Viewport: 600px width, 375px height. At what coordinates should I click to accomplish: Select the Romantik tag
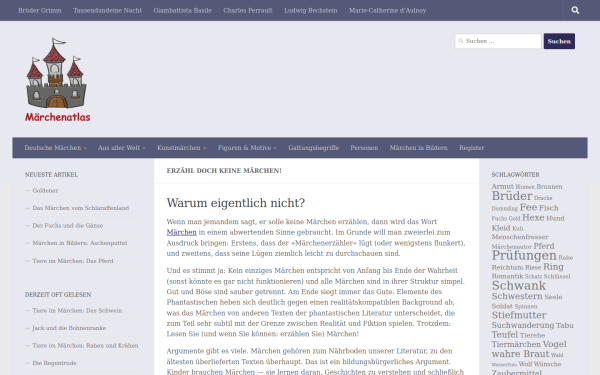507,276
